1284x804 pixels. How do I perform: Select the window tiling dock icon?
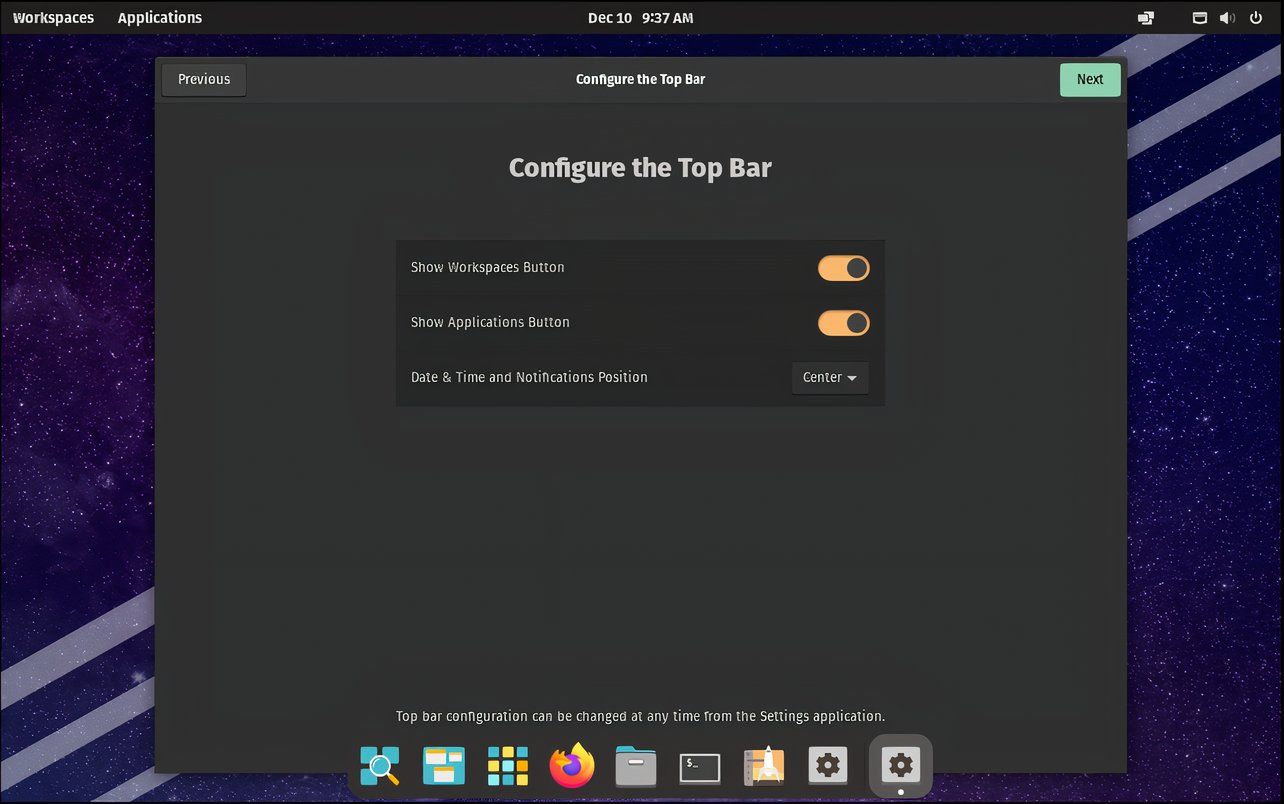[x=443, y=766]
